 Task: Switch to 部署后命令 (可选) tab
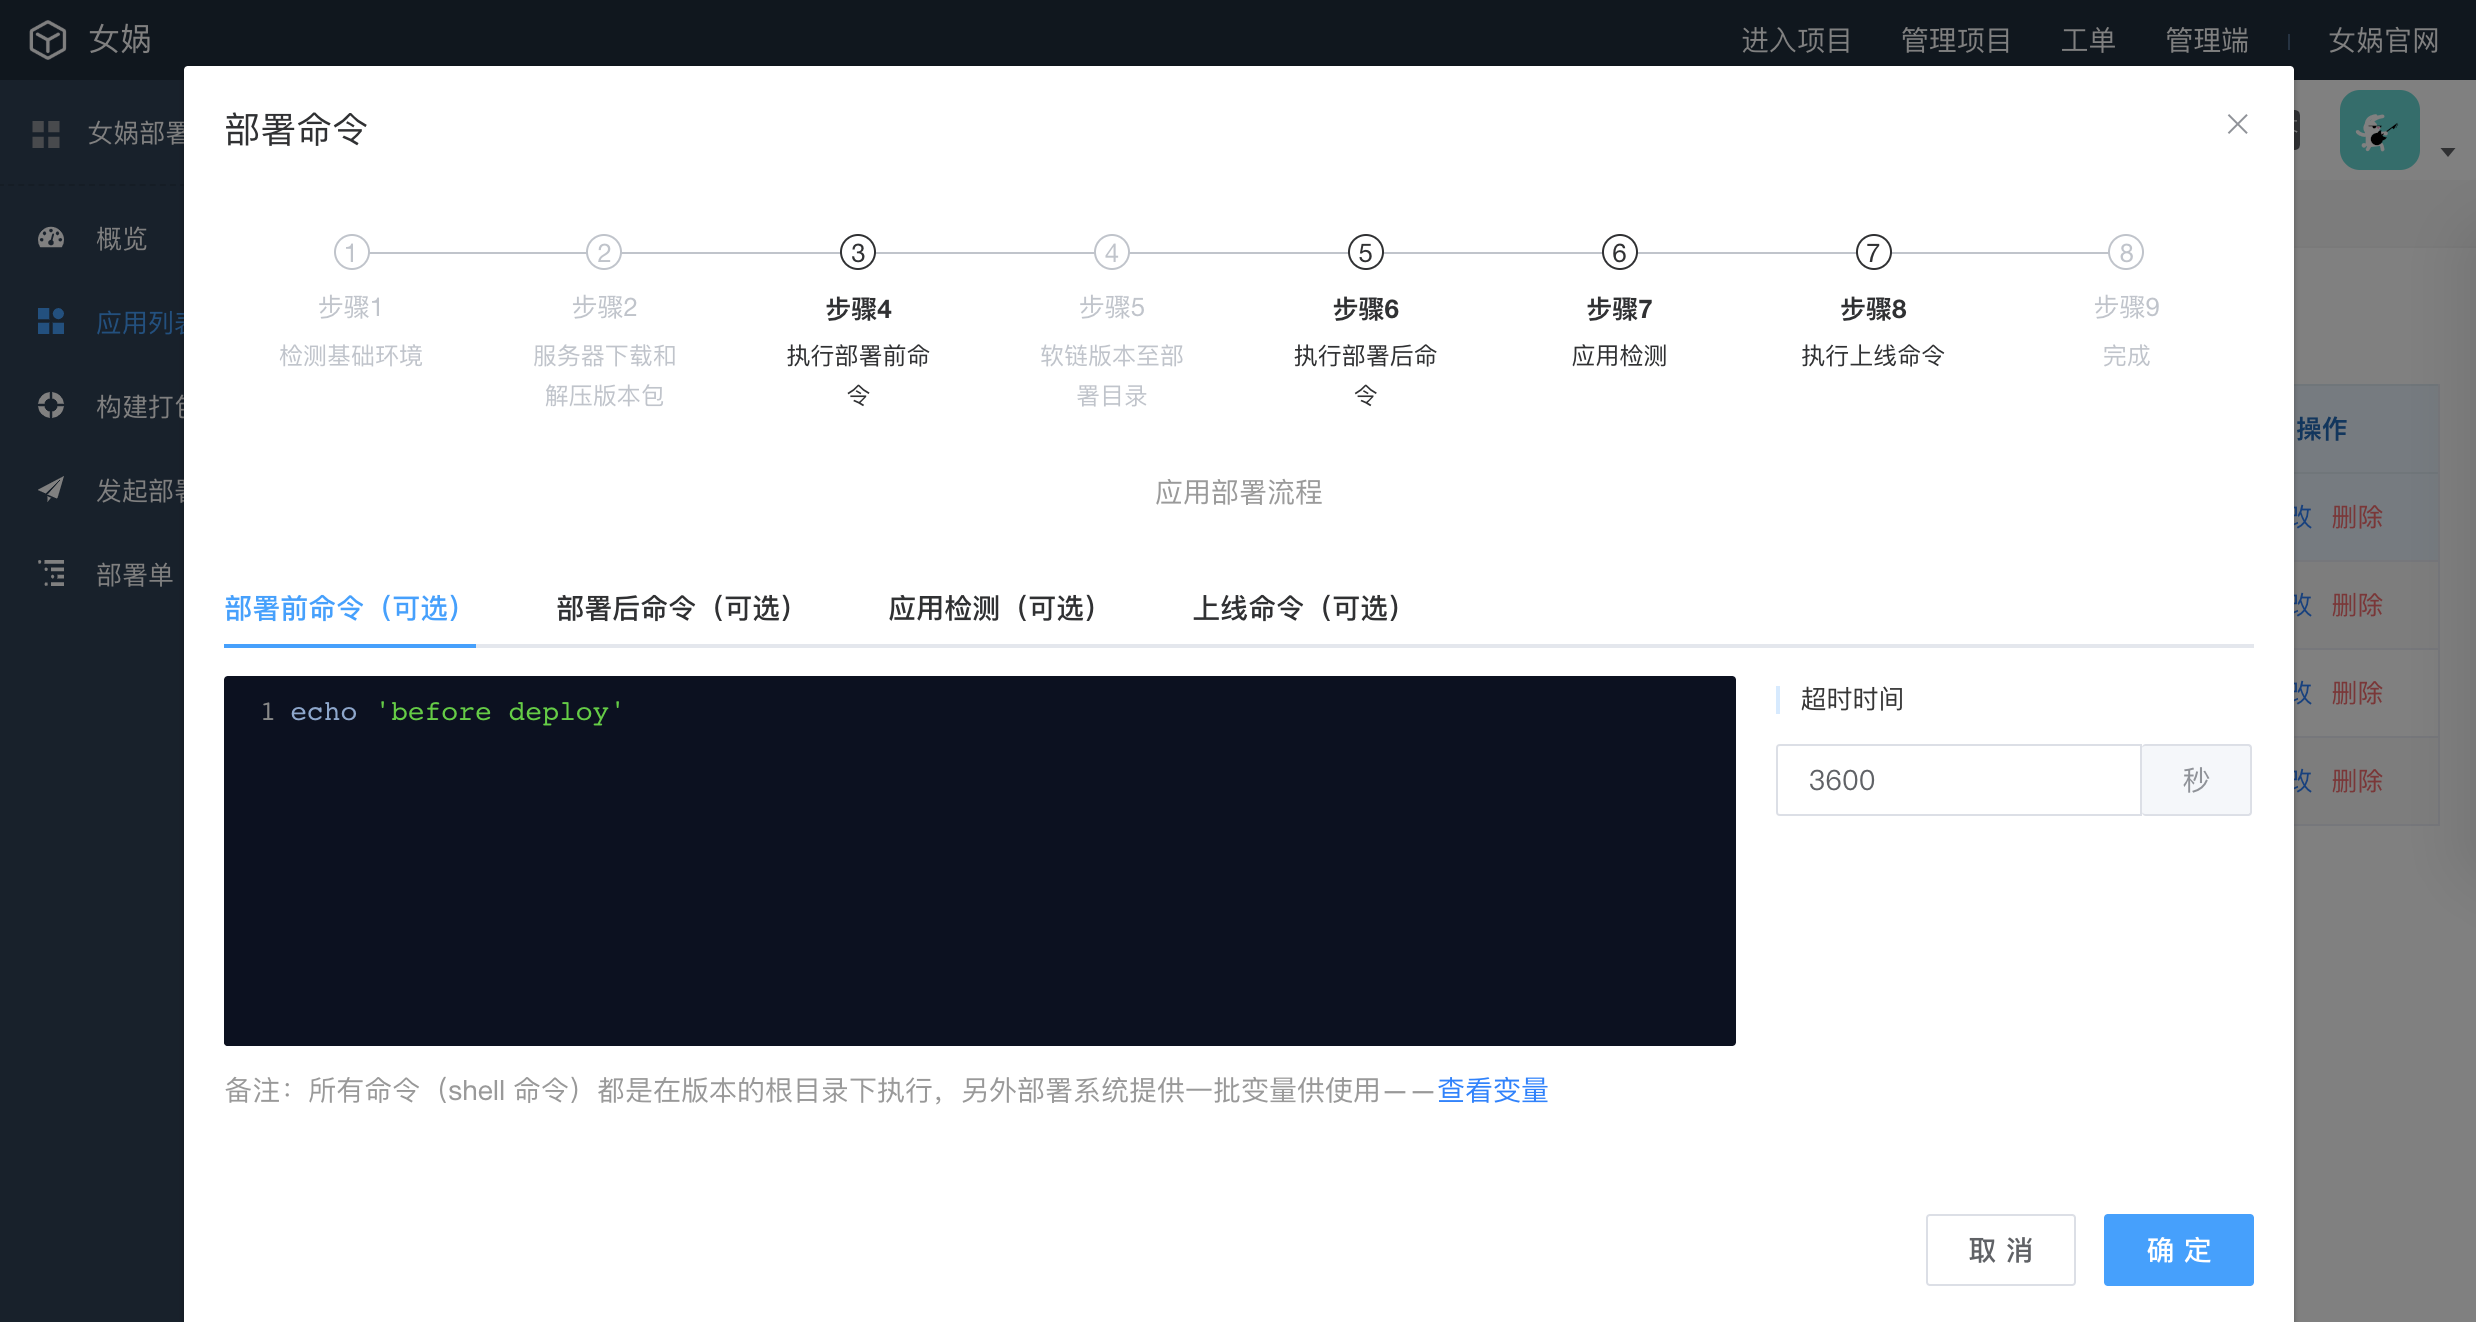click(x=675, y=608)
